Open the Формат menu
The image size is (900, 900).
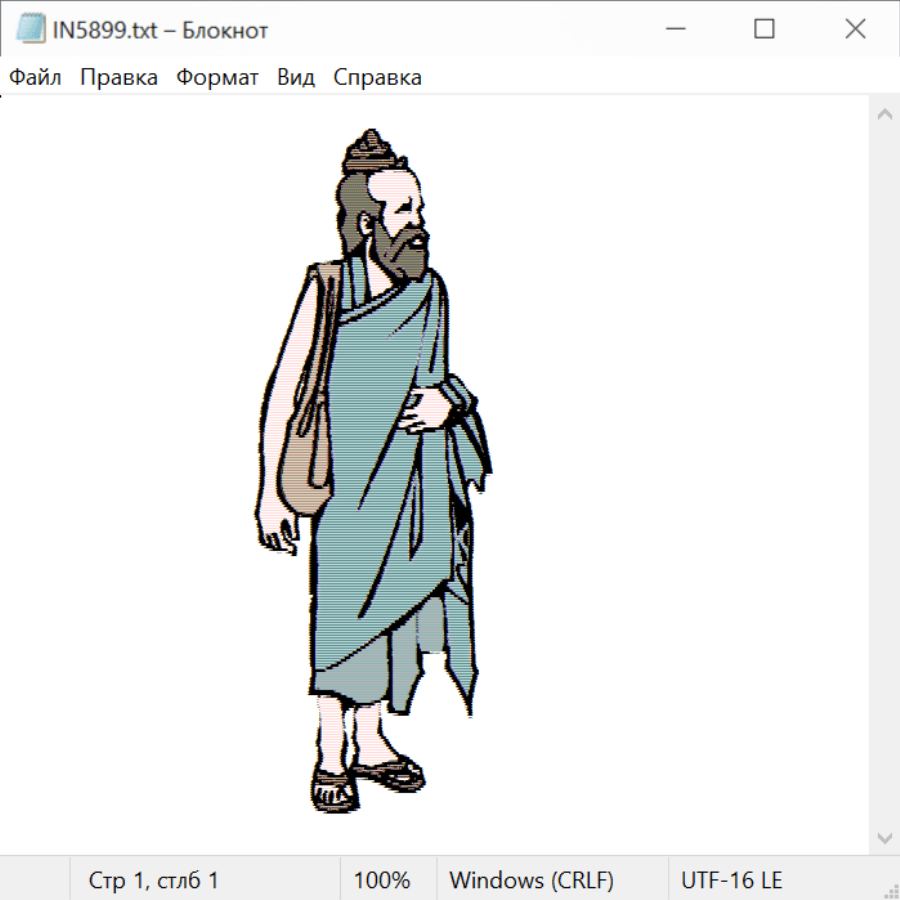[217, 78]
